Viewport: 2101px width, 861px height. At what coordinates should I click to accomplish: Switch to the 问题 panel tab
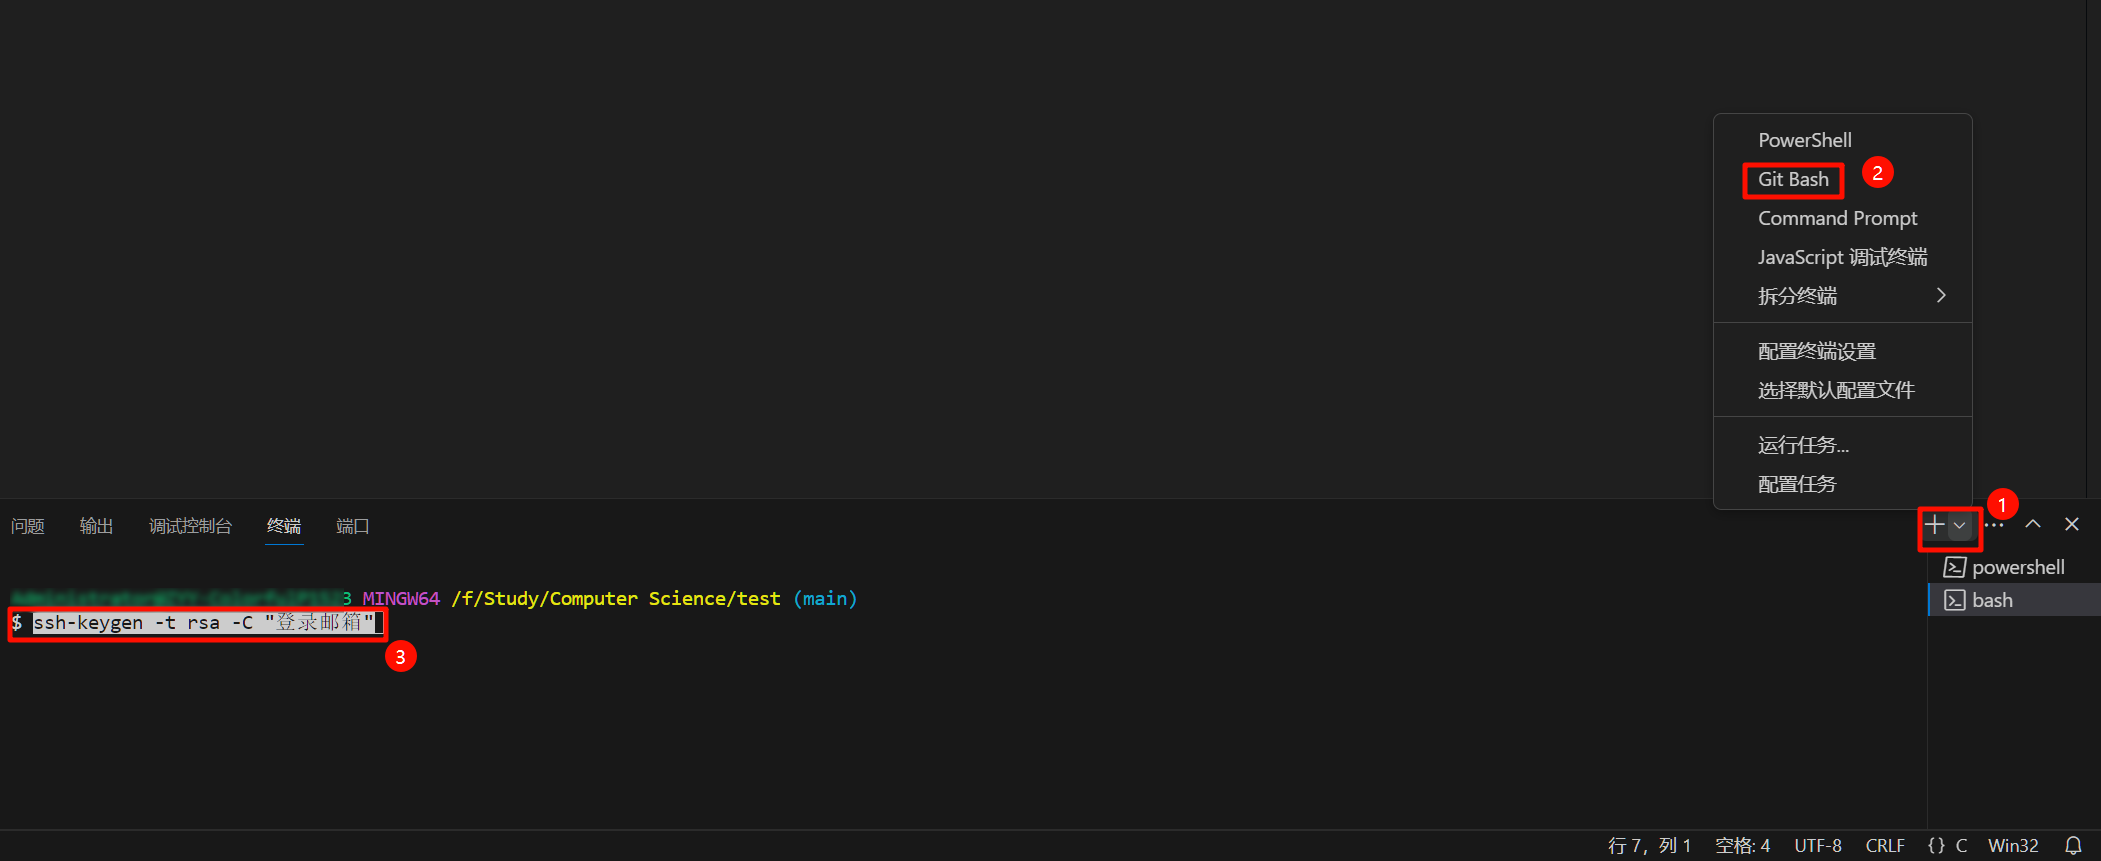click(28, 526)
